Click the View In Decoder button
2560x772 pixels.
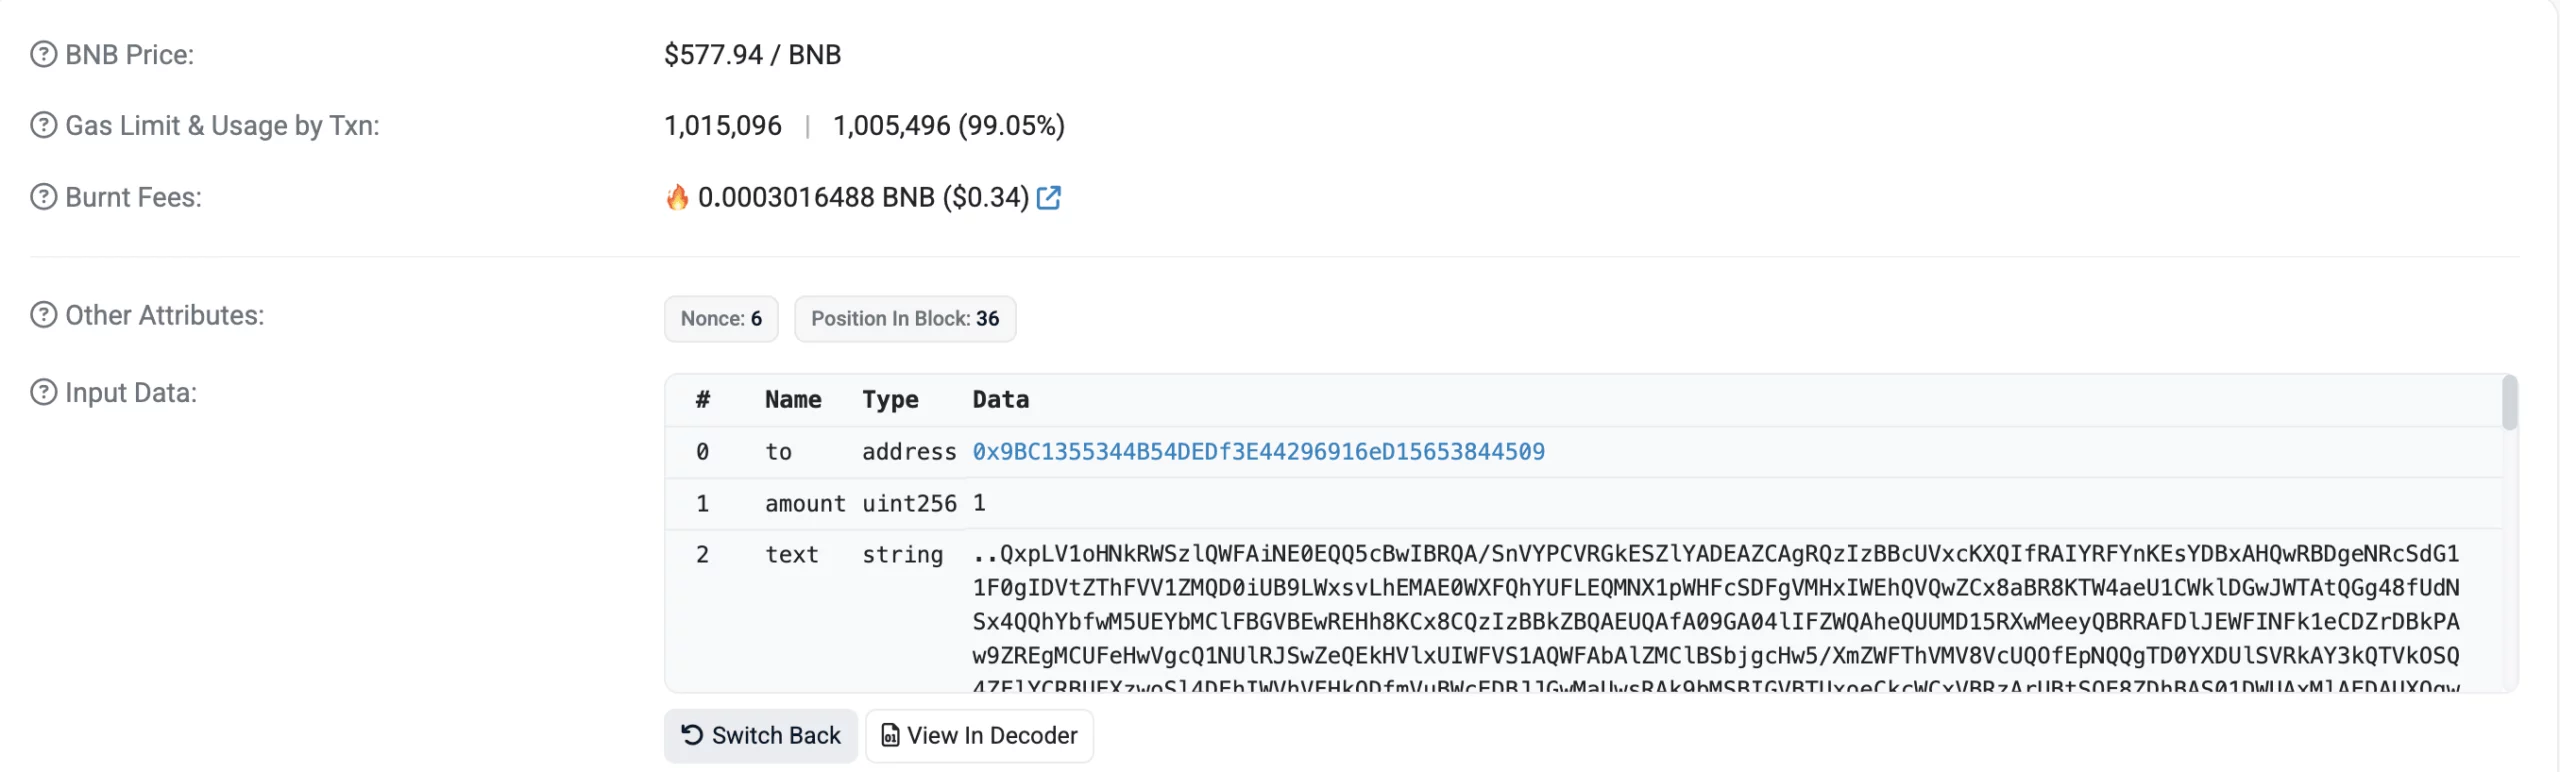[979, 736]
